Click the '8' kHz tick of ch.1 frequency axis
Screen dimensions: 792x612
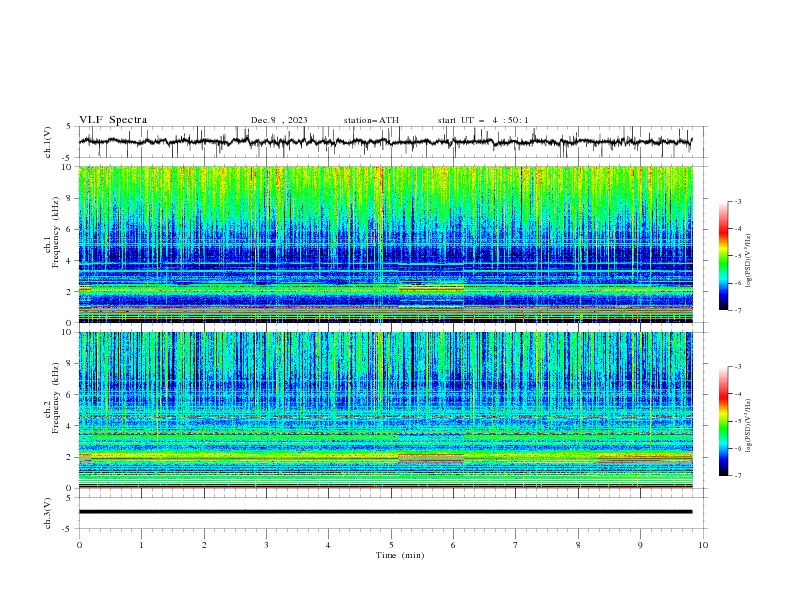(69, 198)
